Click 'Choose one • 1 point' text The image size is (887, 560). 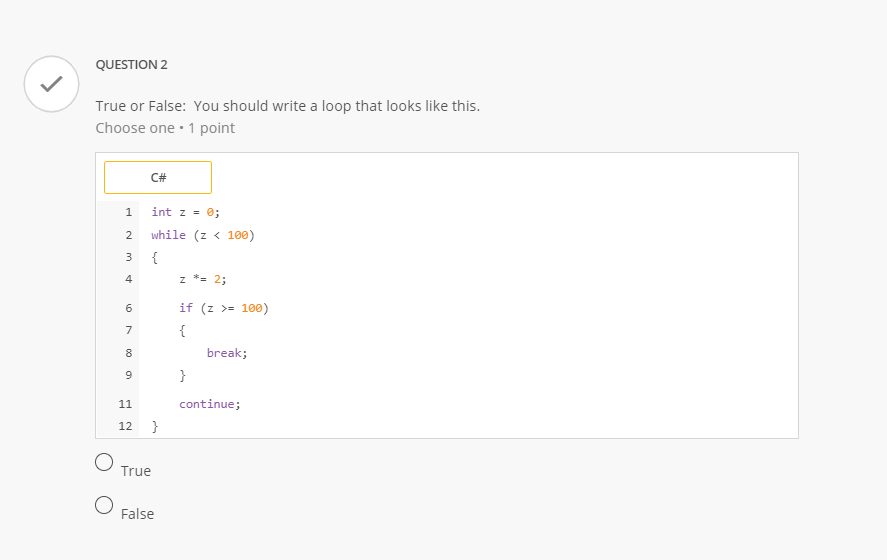tap(165, 128)
